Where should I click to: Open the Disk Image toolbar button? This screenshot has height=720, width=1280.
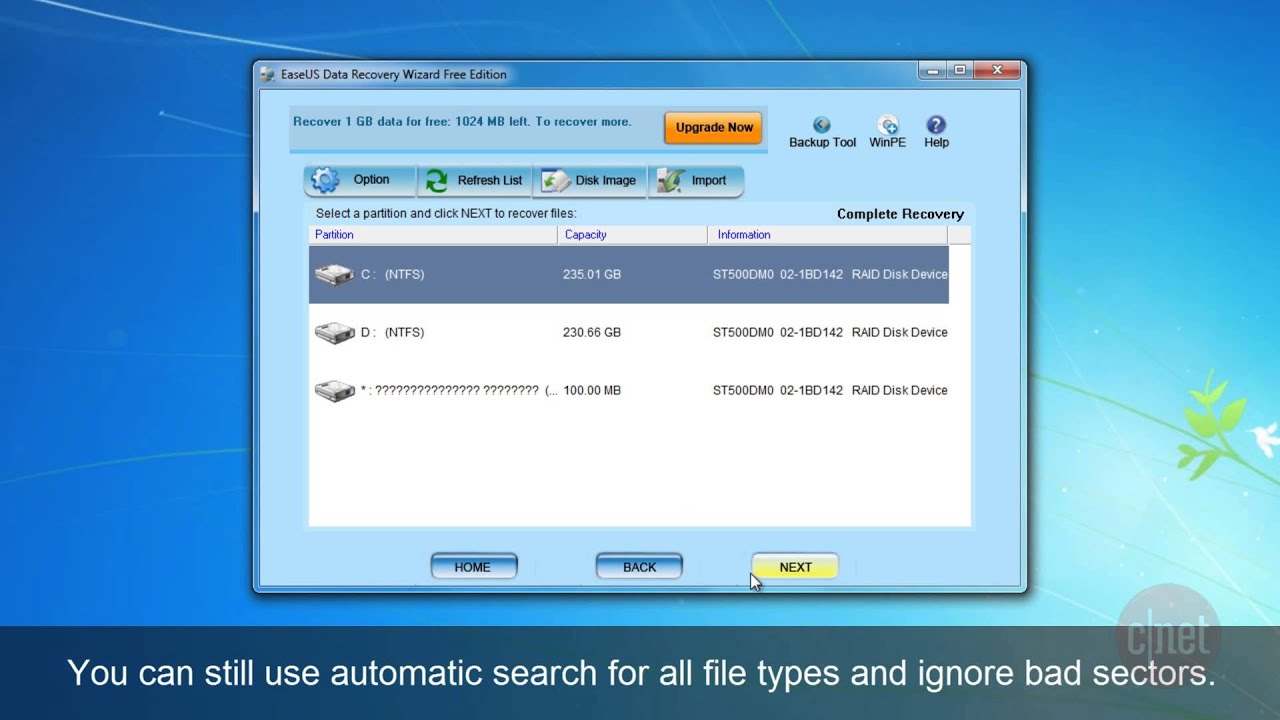pyautogui.click(x=590, y=180)
